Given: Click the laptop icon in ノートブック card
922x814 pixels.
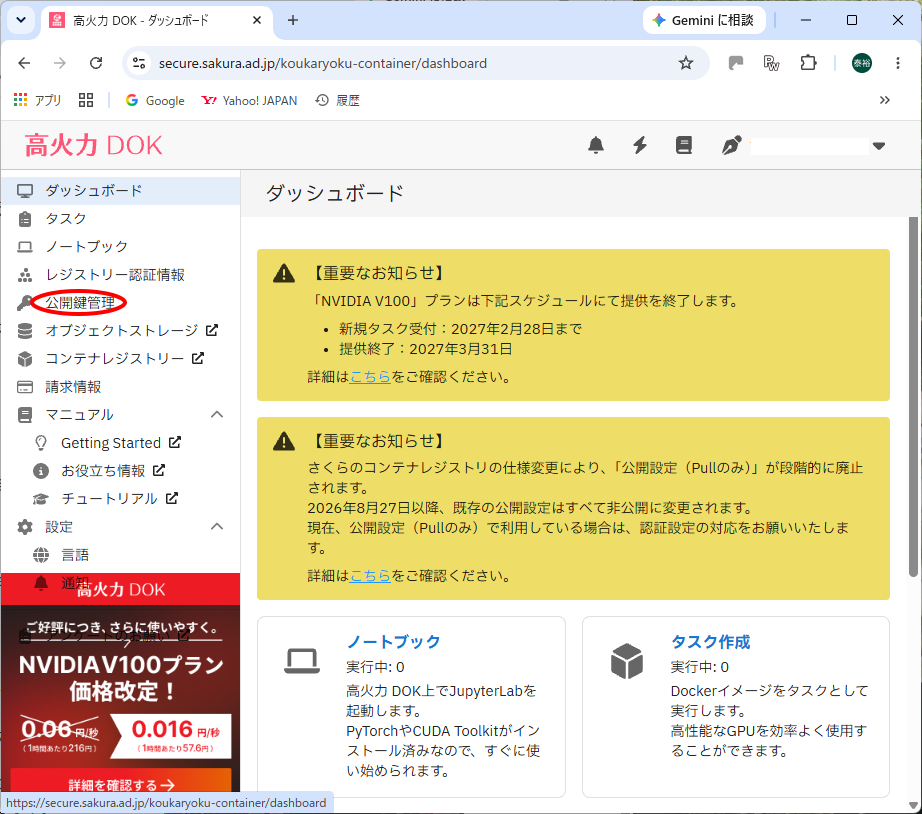Looking at the screenshot, I should point(302,661).
